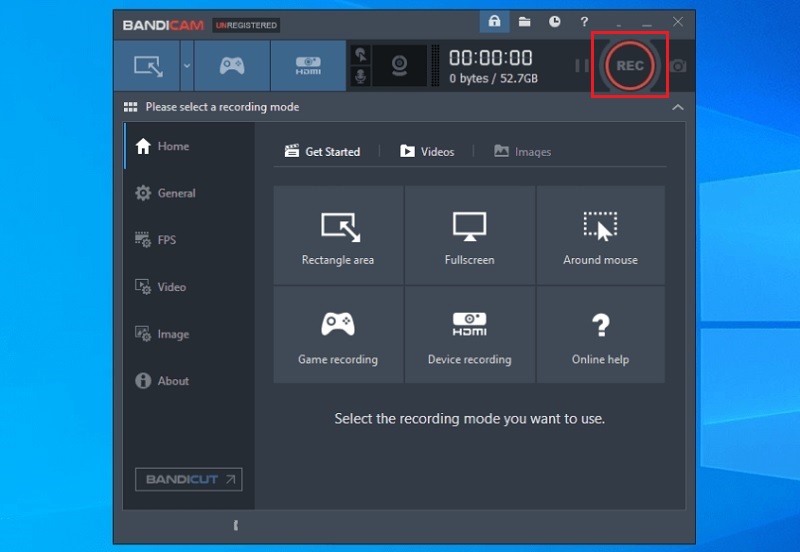Switch to the Get Started tab
The height and width of the screenshot is (552, 800).
pyautogui.click(x=322, y=152)
